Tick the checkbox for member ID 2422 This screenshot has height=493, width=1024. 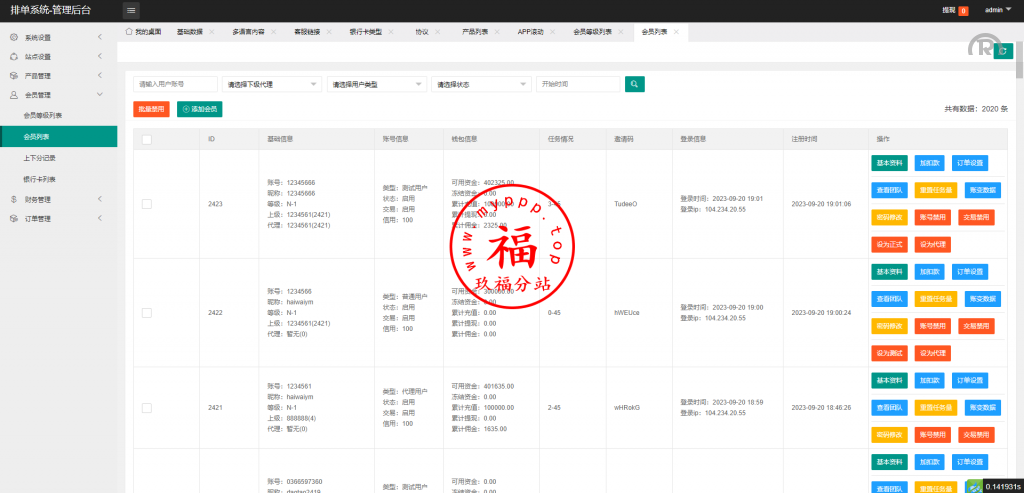(147, 313)
